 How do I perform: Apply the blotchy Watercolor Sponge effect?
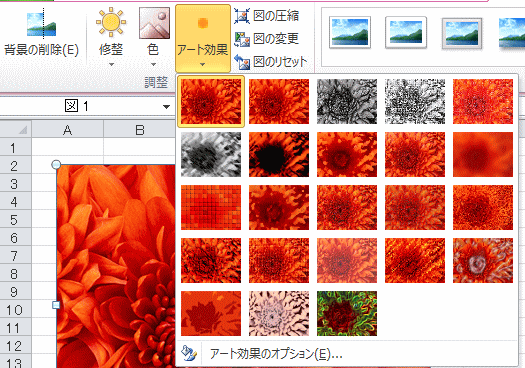point(279,207)
